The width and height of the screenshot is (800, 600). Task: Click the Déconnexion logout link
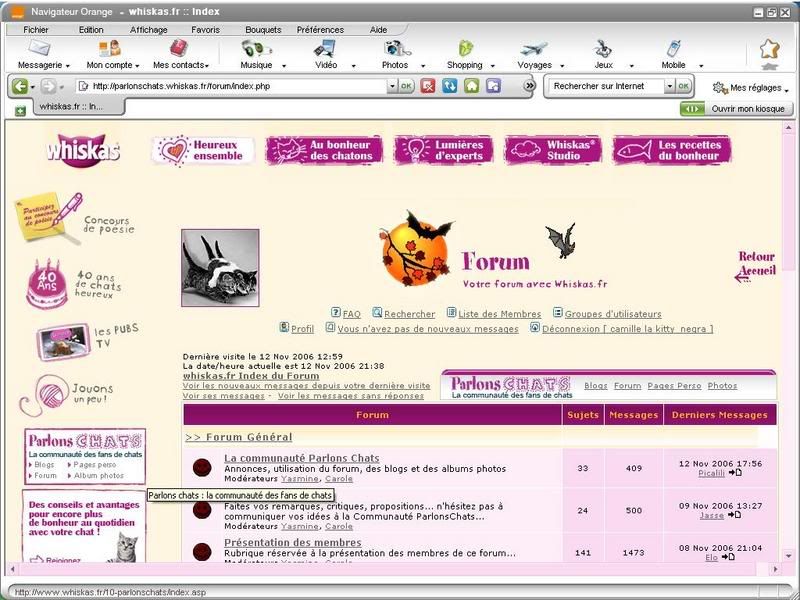click(x=628, y=329)
